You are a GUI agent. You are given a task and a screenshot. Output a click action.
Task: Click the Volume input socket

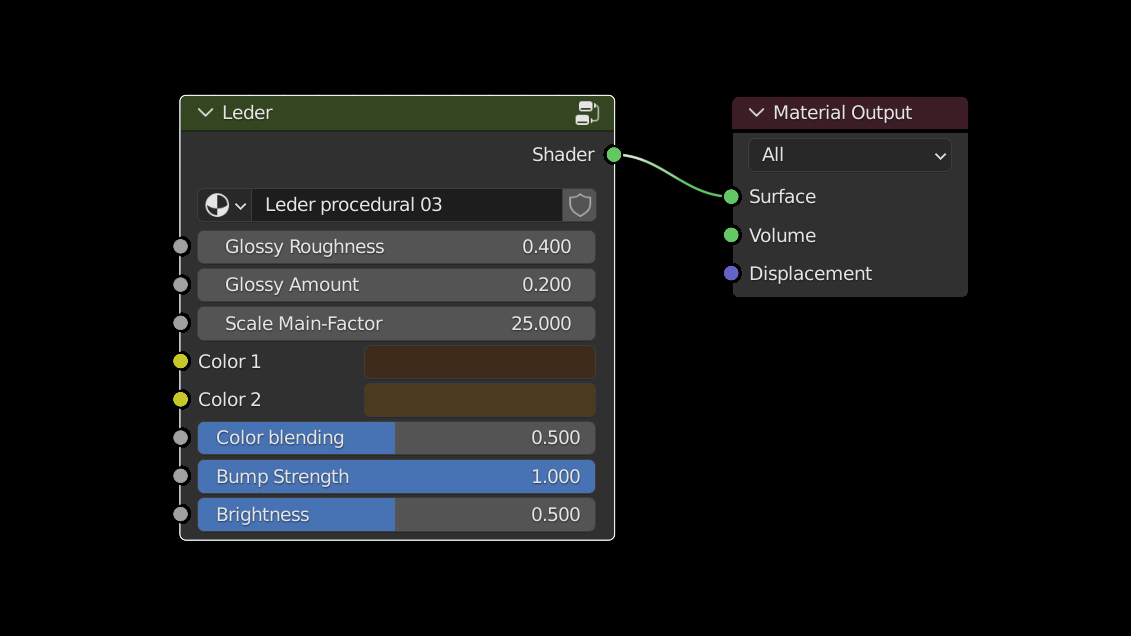click(731, 235)
